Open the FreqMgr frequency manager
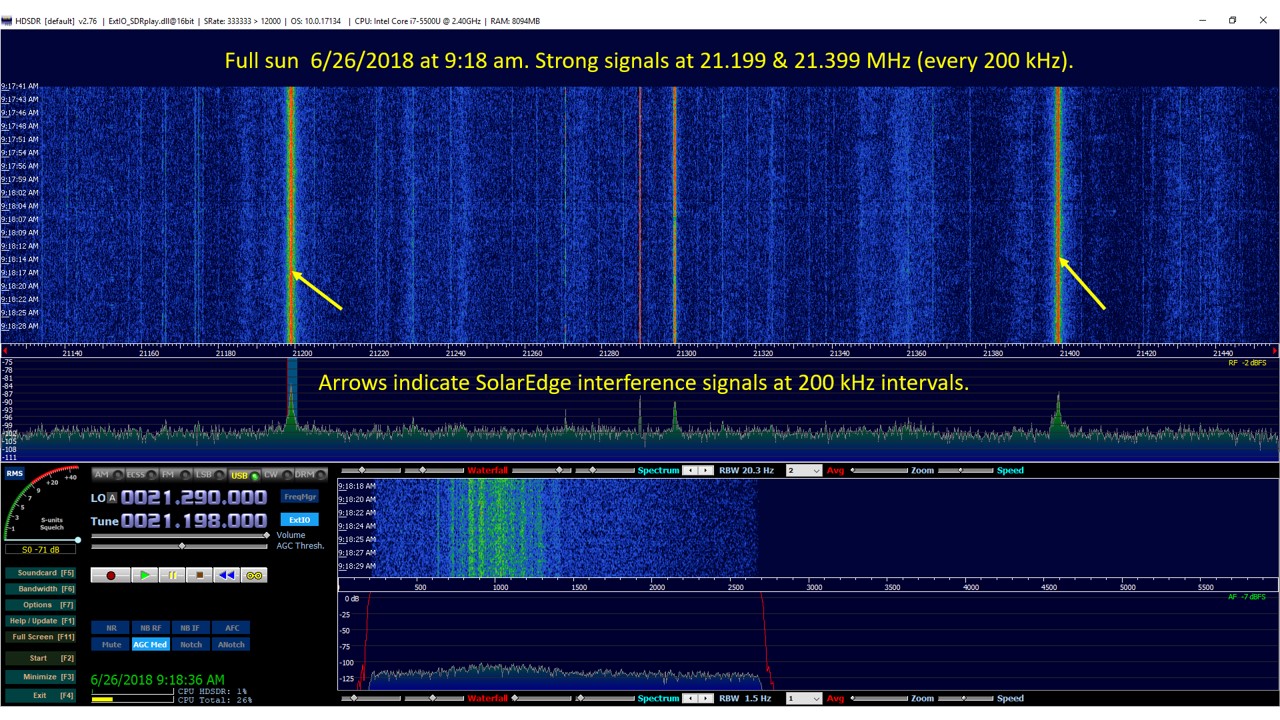 click(x=299, y=496)
